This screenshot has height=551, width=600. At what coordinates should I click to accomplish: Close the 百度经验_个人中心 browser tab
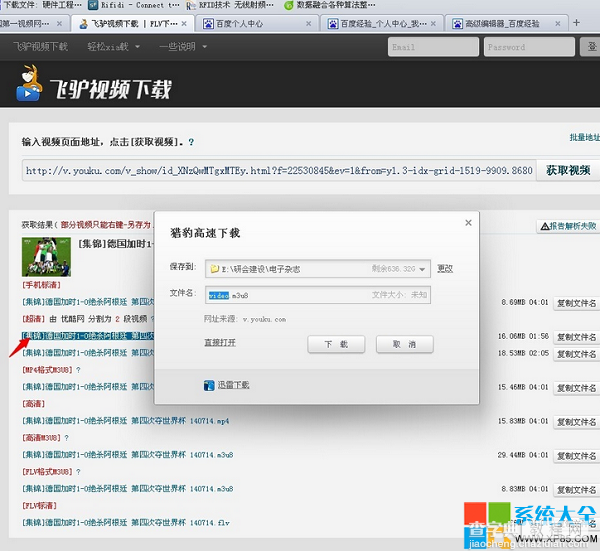[x=433, y=24]
